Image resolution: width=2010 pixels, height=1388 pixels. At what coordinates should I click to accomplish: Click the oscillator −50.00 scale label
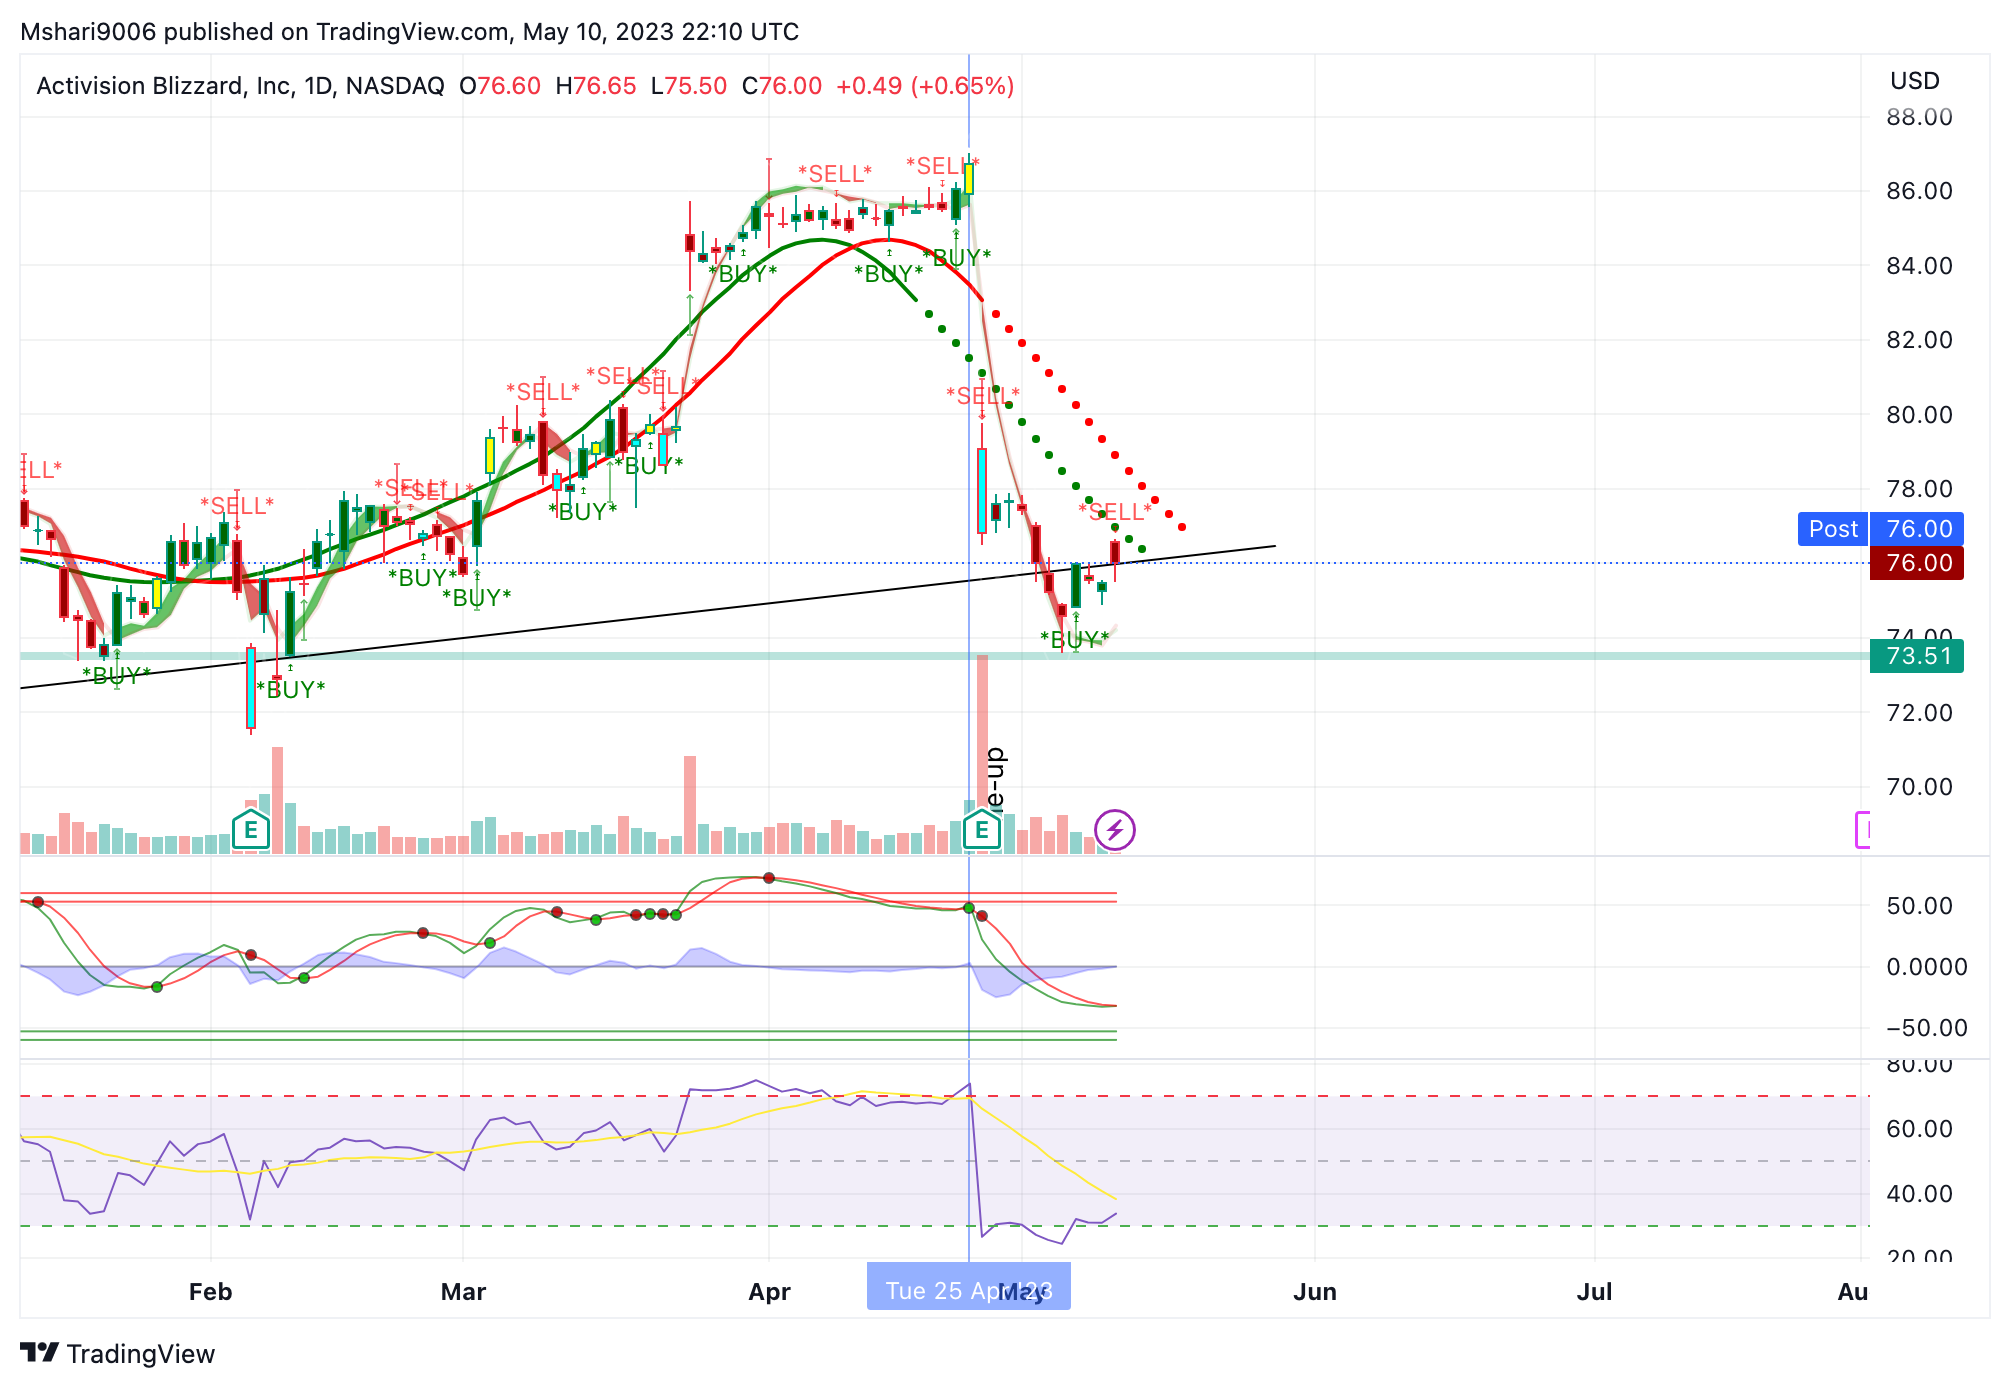click(1926, 1028)
